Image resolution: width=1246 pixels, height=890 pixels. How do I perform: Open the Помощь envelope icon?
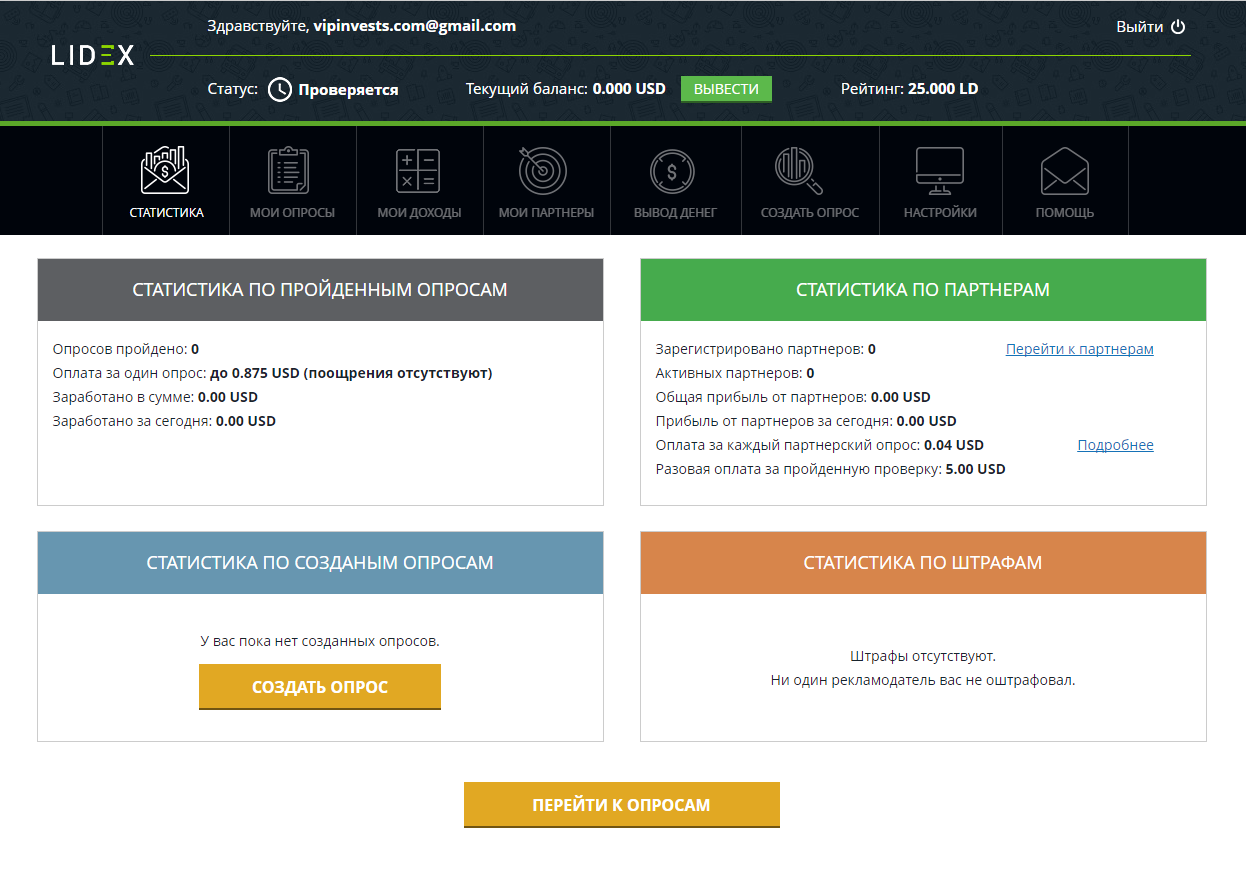pyautogui.click(x=1064, y=171)
